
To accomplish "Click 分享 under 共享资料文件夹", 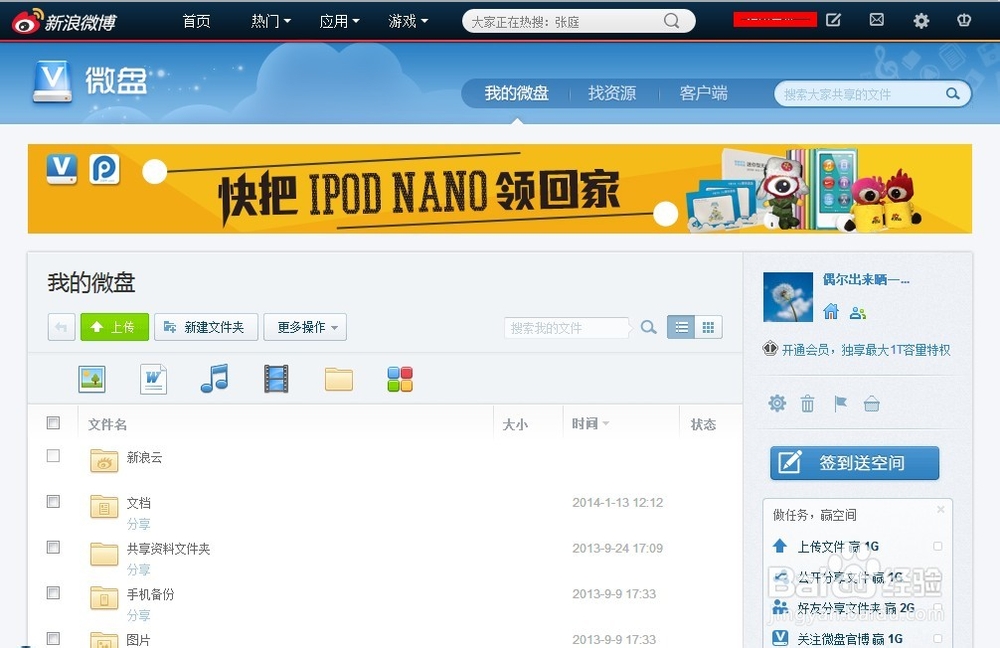I will click(x=138, y=569).
